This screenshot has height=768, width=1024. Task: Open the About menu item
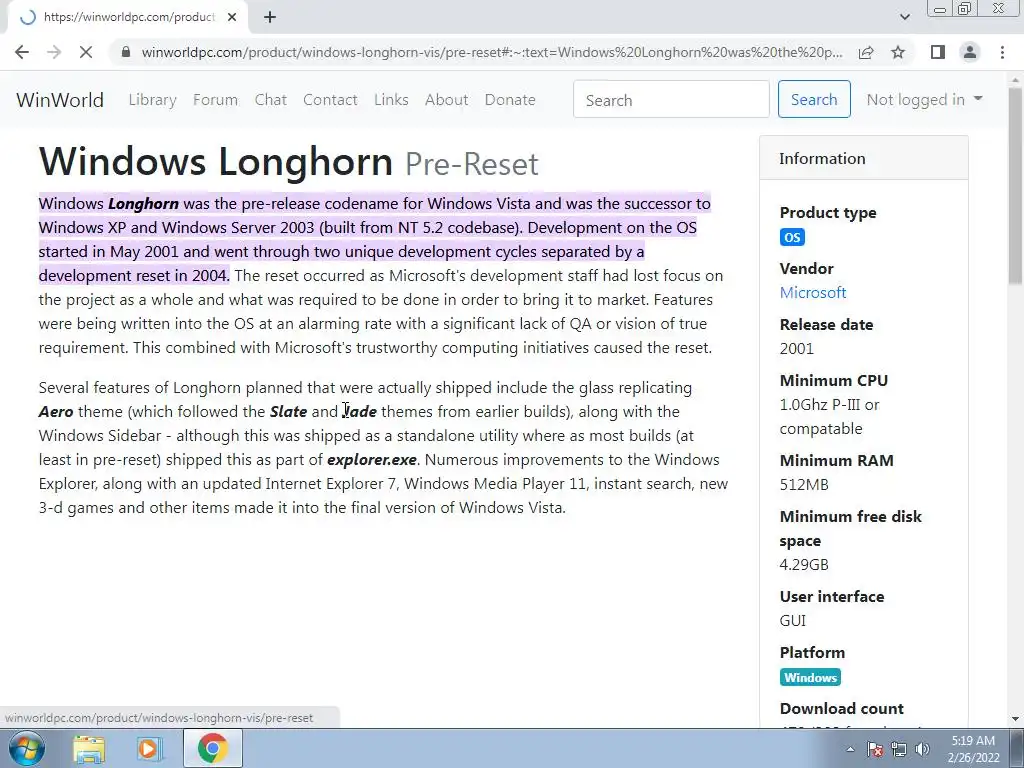tap(446, 100)
